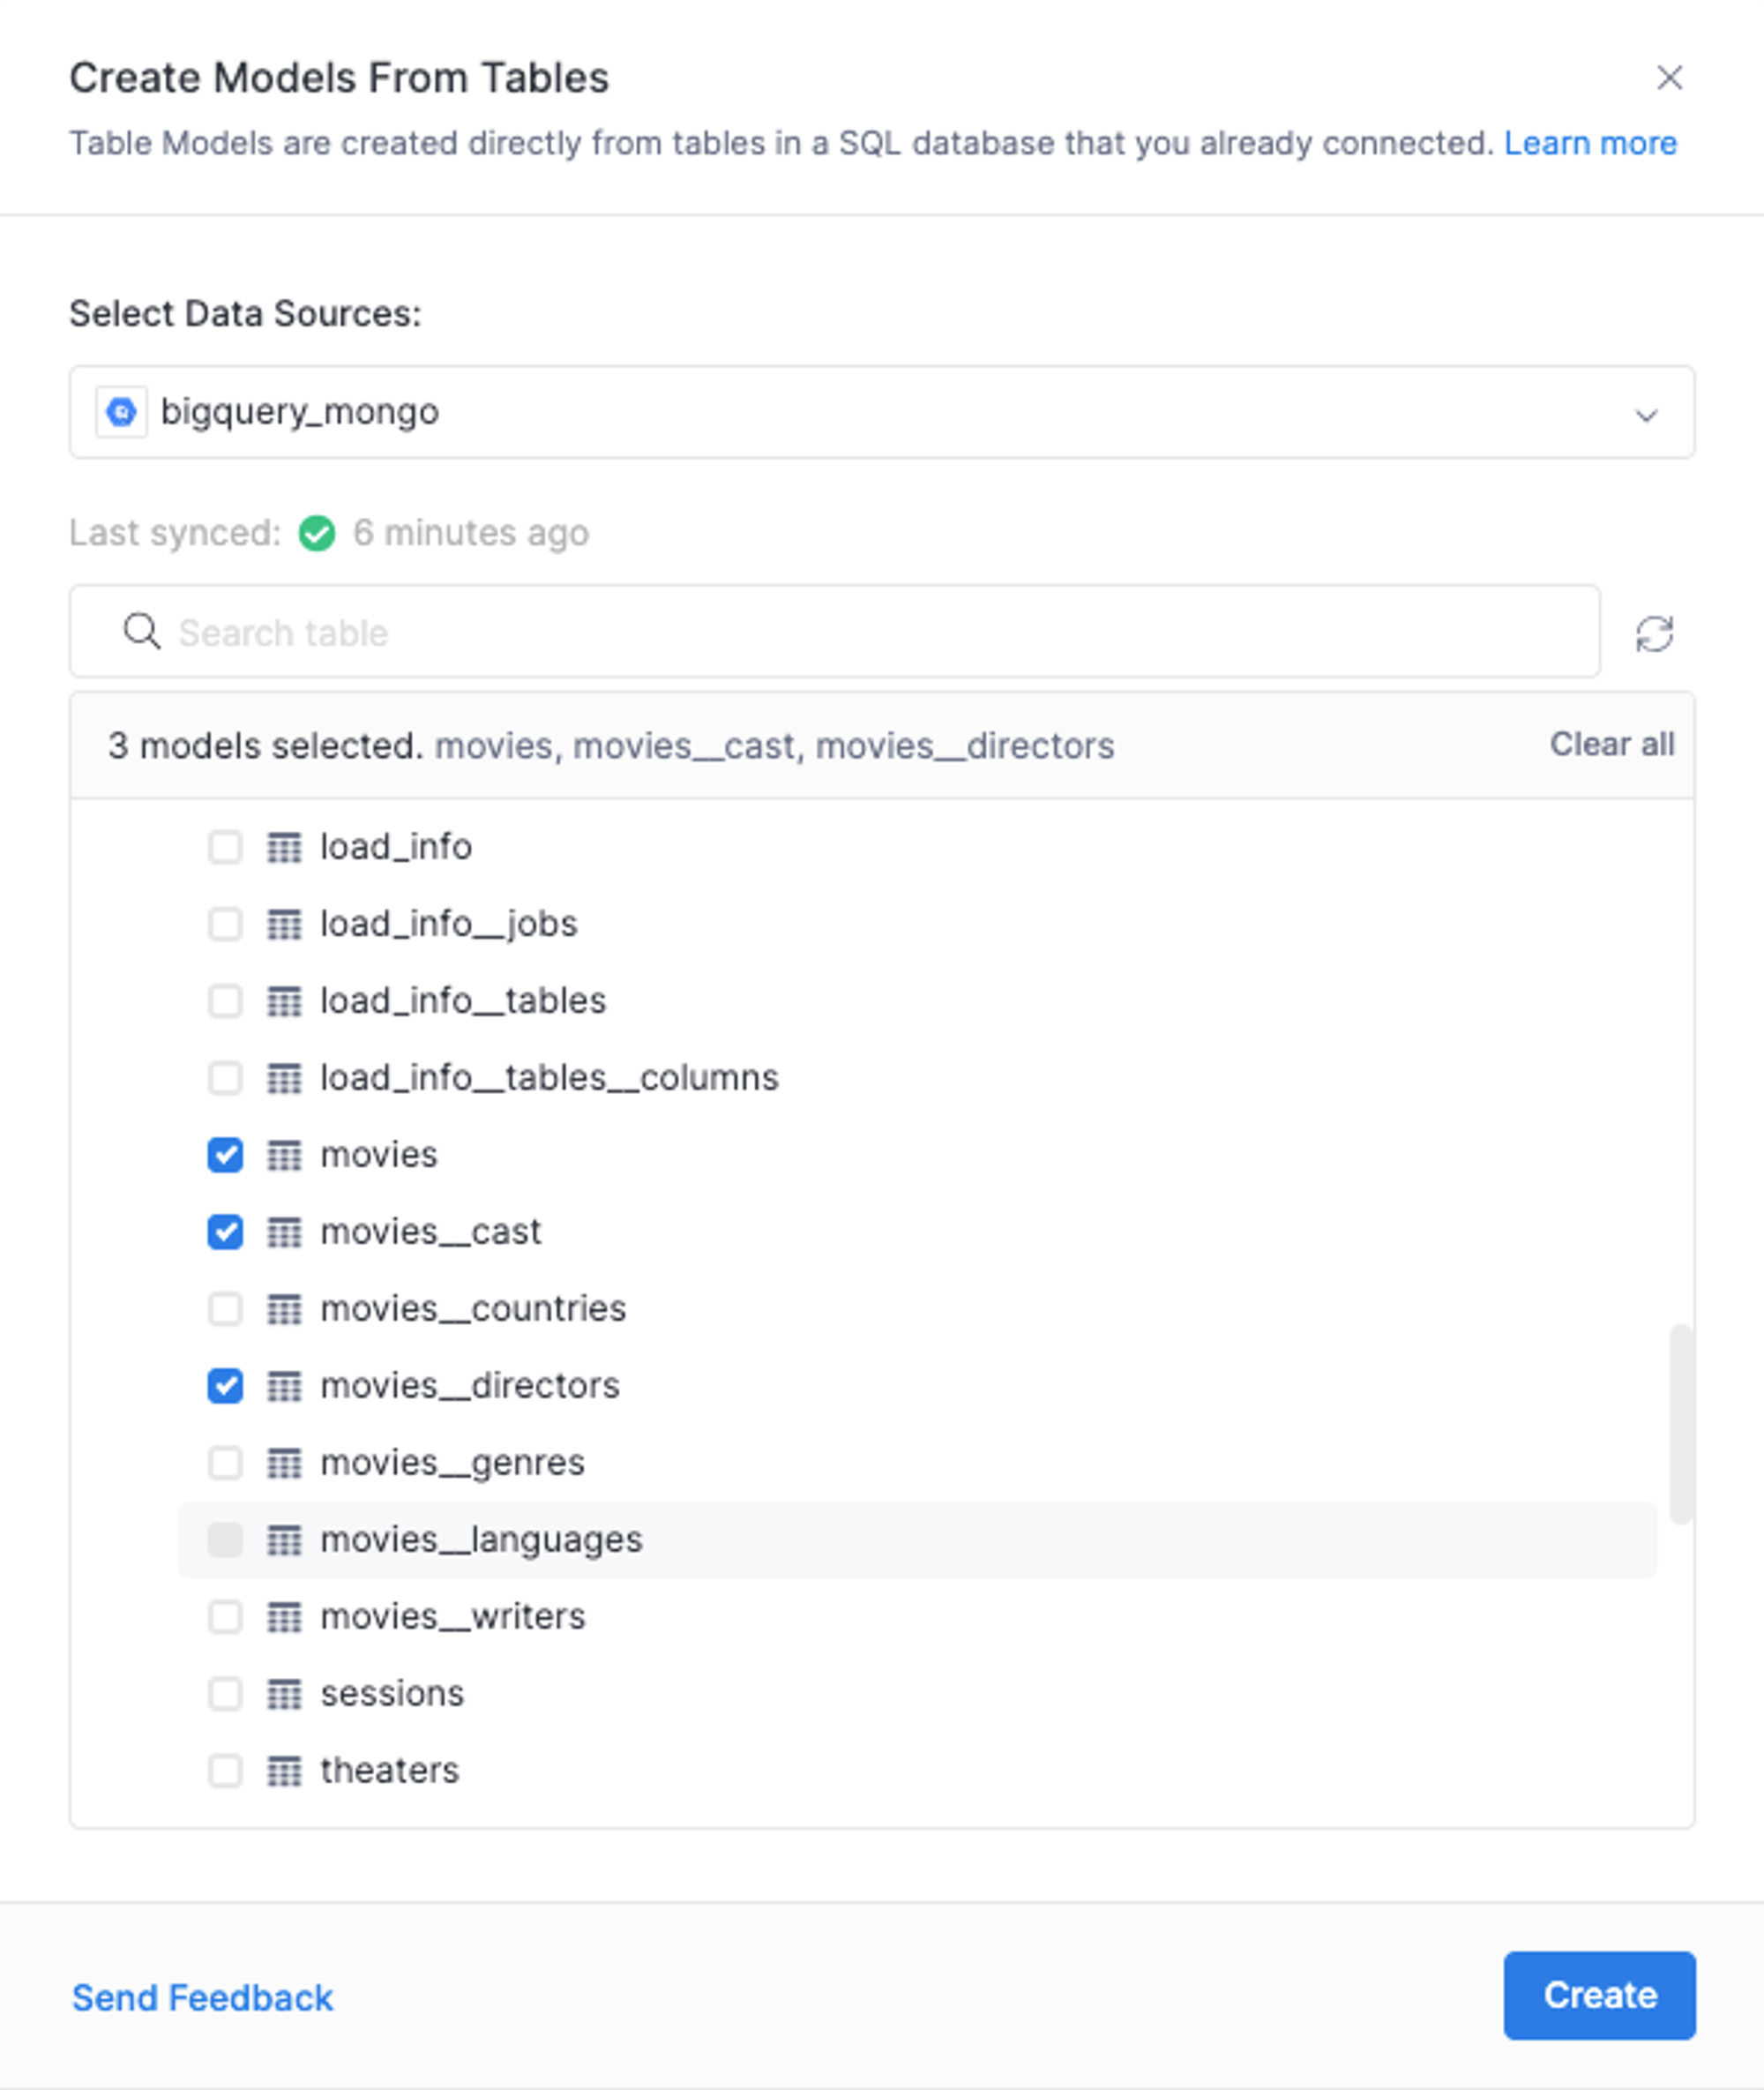Tick the load_info__tables__columns checkbox
1764x2090 pixels.
(x=225, y=1079)
